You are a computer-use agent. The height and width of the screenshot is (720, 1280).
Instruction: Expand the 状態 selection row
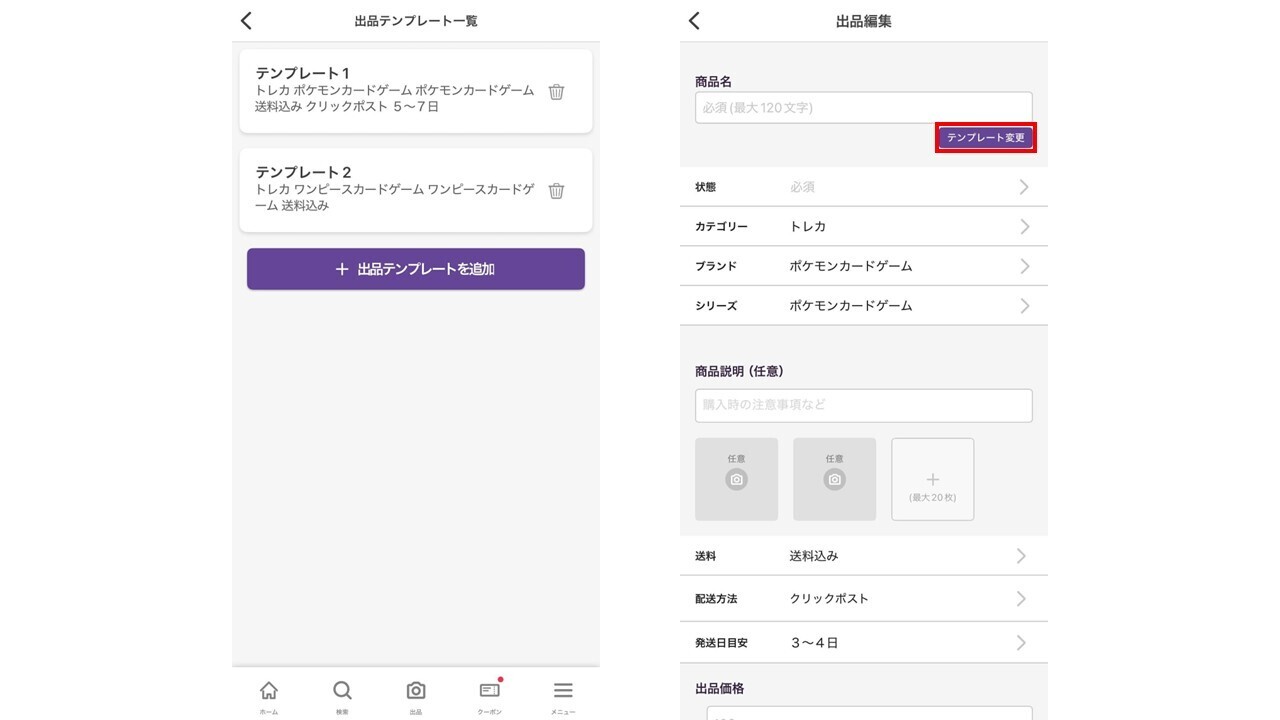tap(863, 187)
